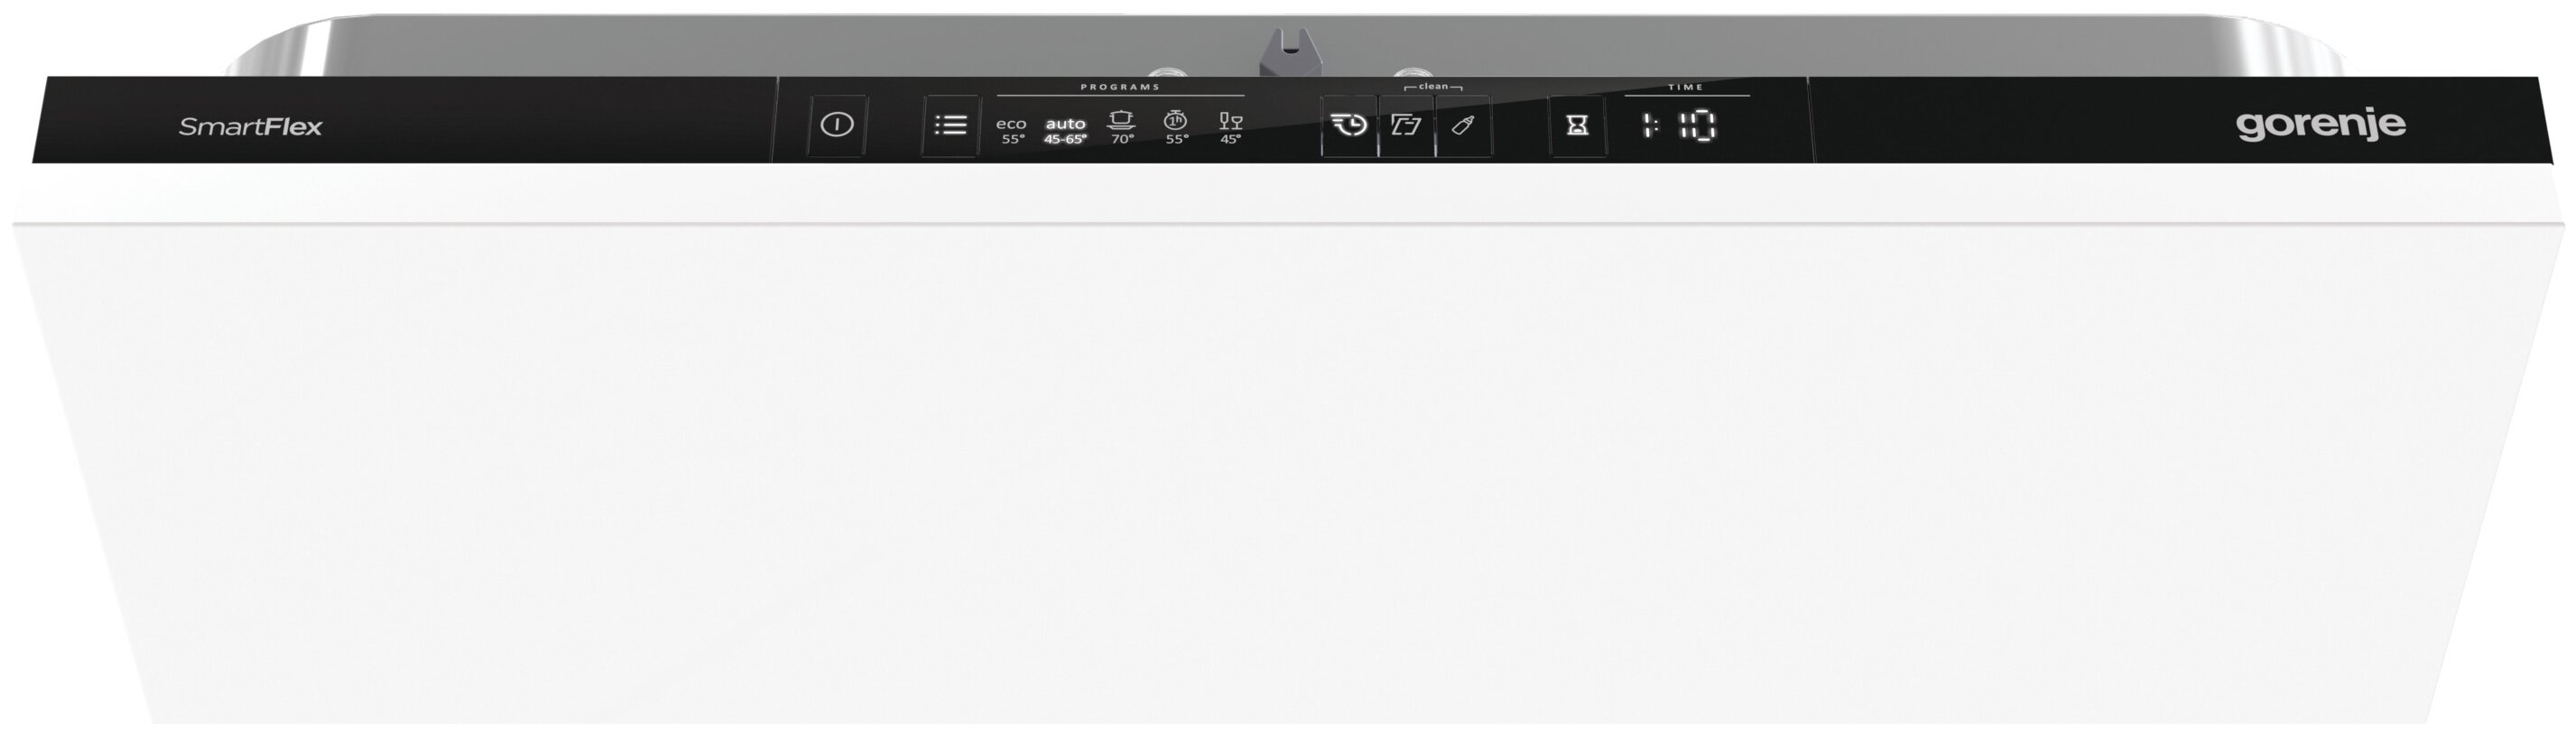Click the SmartFlex logo text

point(250,127)
